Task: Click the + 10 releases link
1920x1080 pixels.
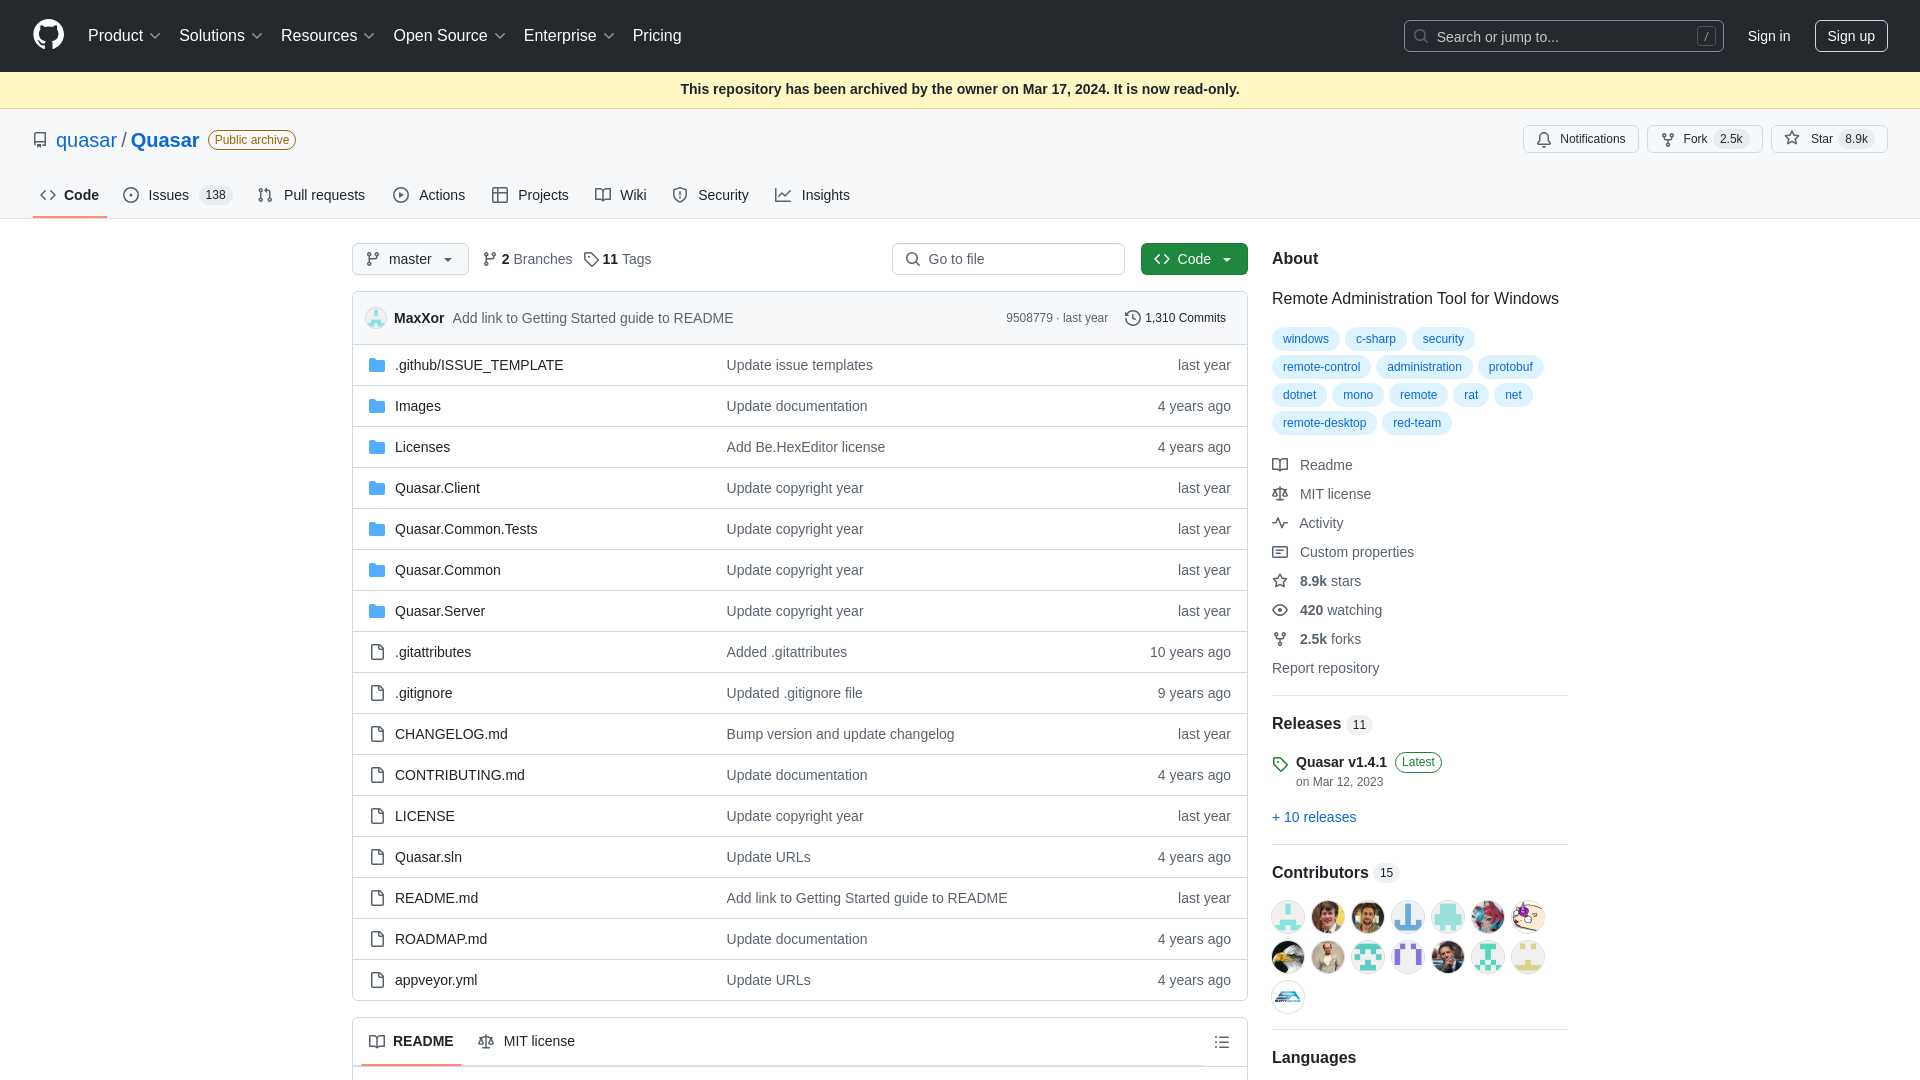Action: click(1314, 817)
